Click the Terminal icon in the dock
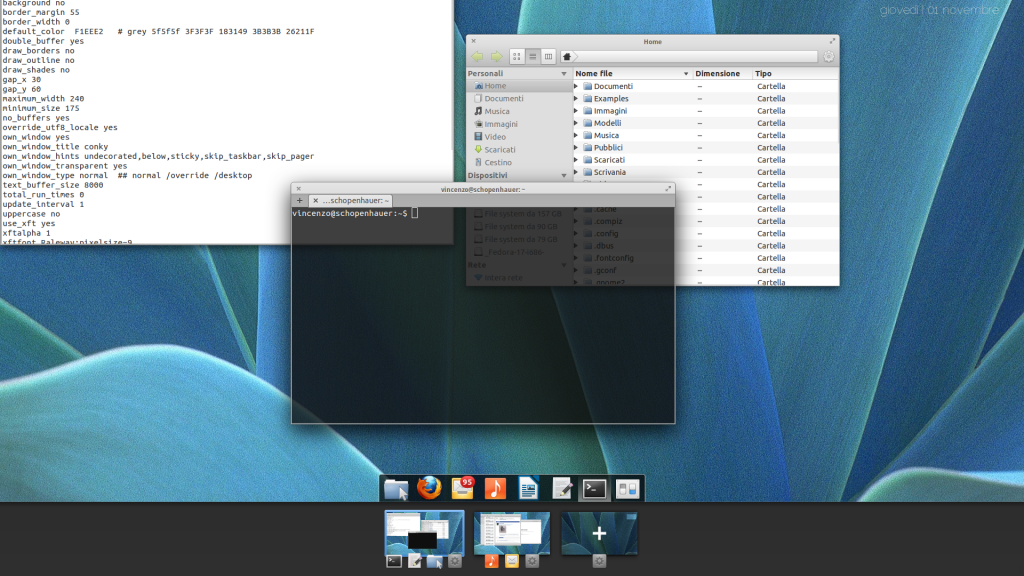The width and height of the screenshot is (1024, 576). tap(594, 488)
